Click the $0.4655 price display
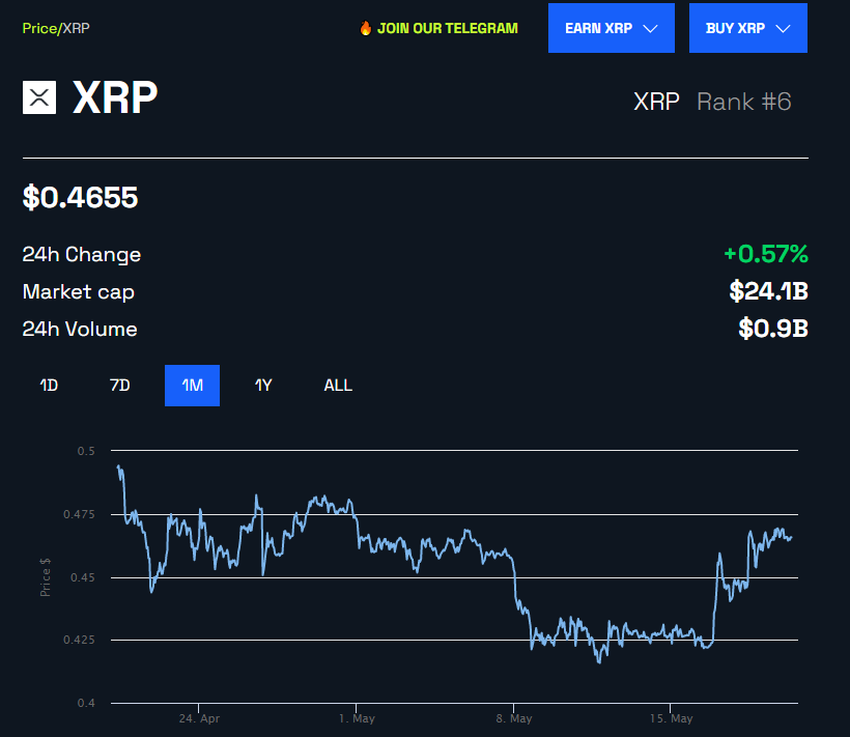The image size is (850, 737). [80, 197]
